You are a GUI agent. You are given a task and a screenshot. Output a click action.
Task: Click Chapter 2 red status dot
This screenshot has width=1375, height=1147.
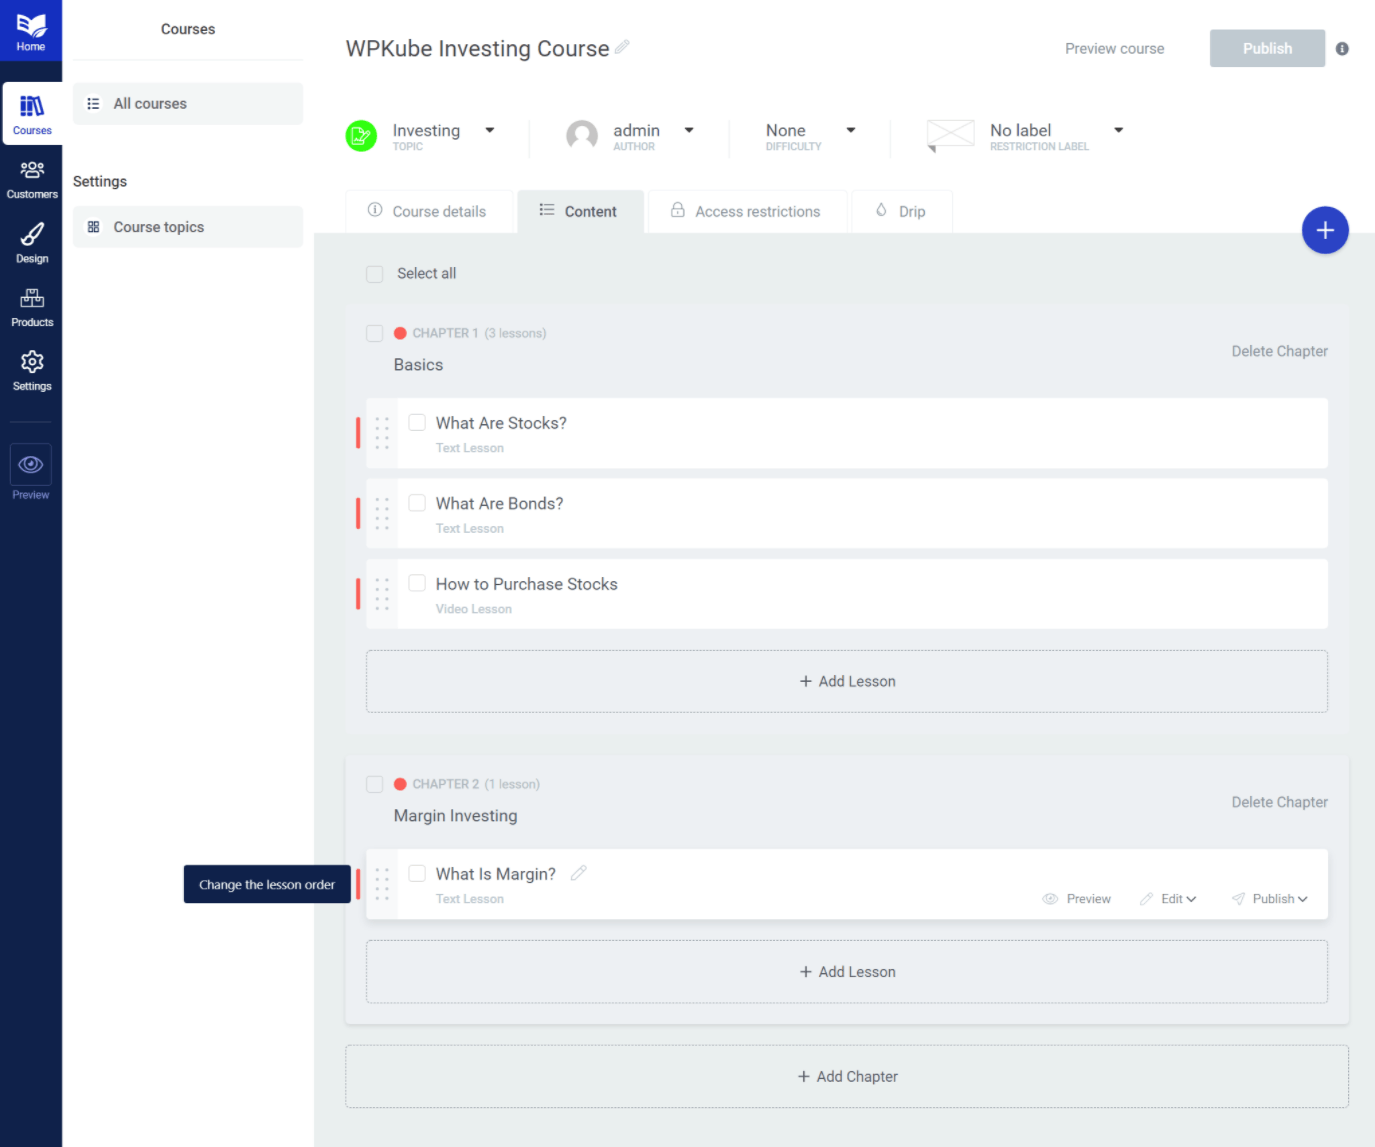pyautogui.click(x=400, y=784)
